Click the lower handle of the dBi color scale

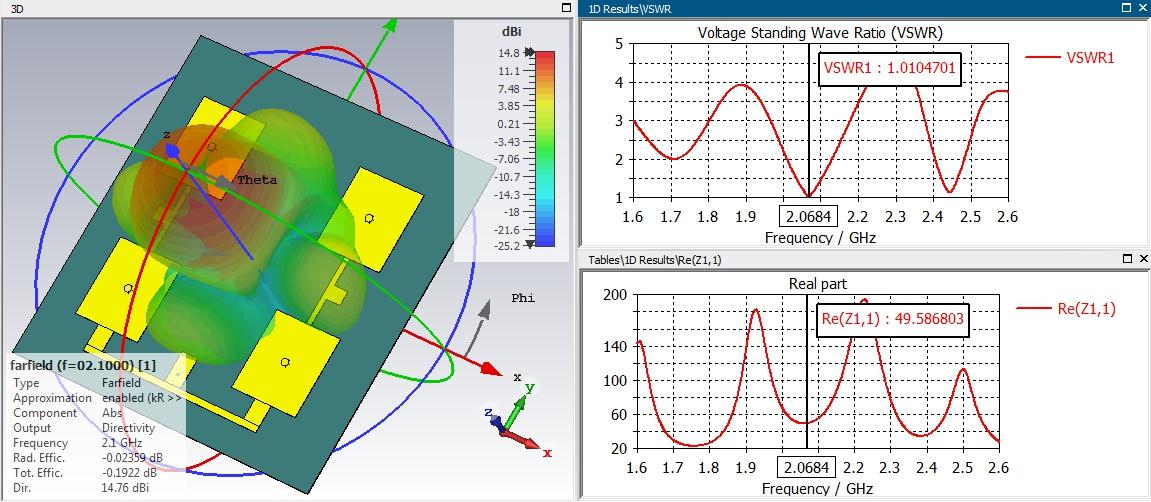(x=531, y=245)
